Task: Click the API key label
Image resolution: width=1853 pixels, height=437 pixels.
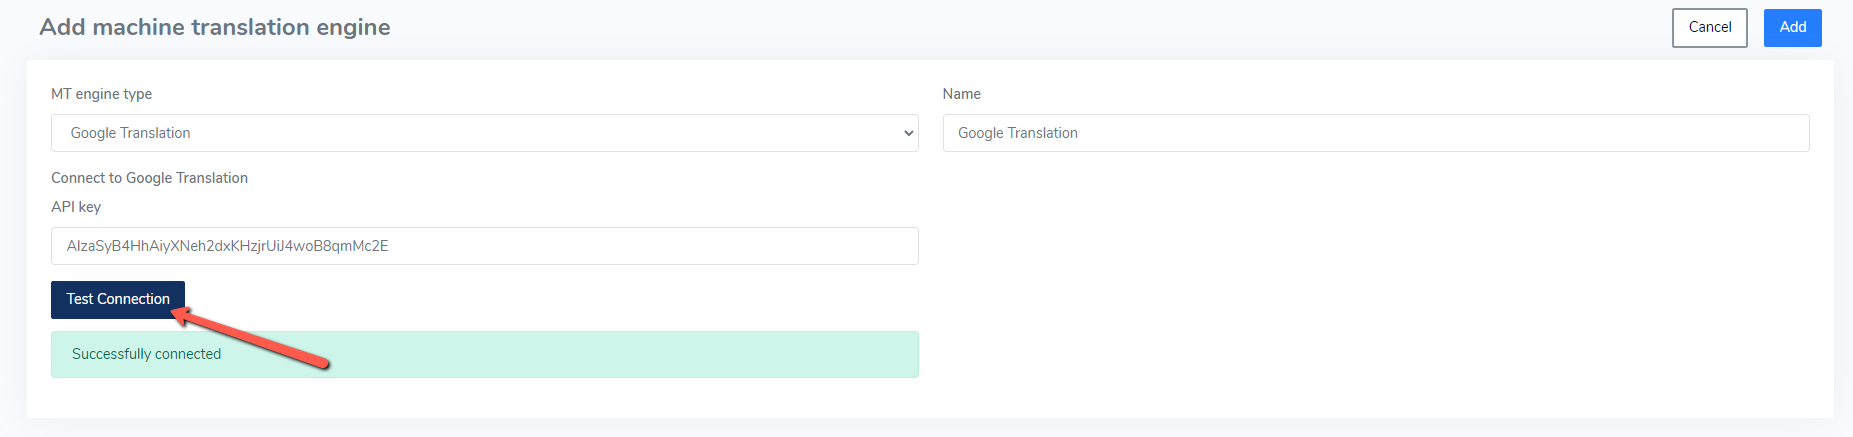Action: [76, 207]
